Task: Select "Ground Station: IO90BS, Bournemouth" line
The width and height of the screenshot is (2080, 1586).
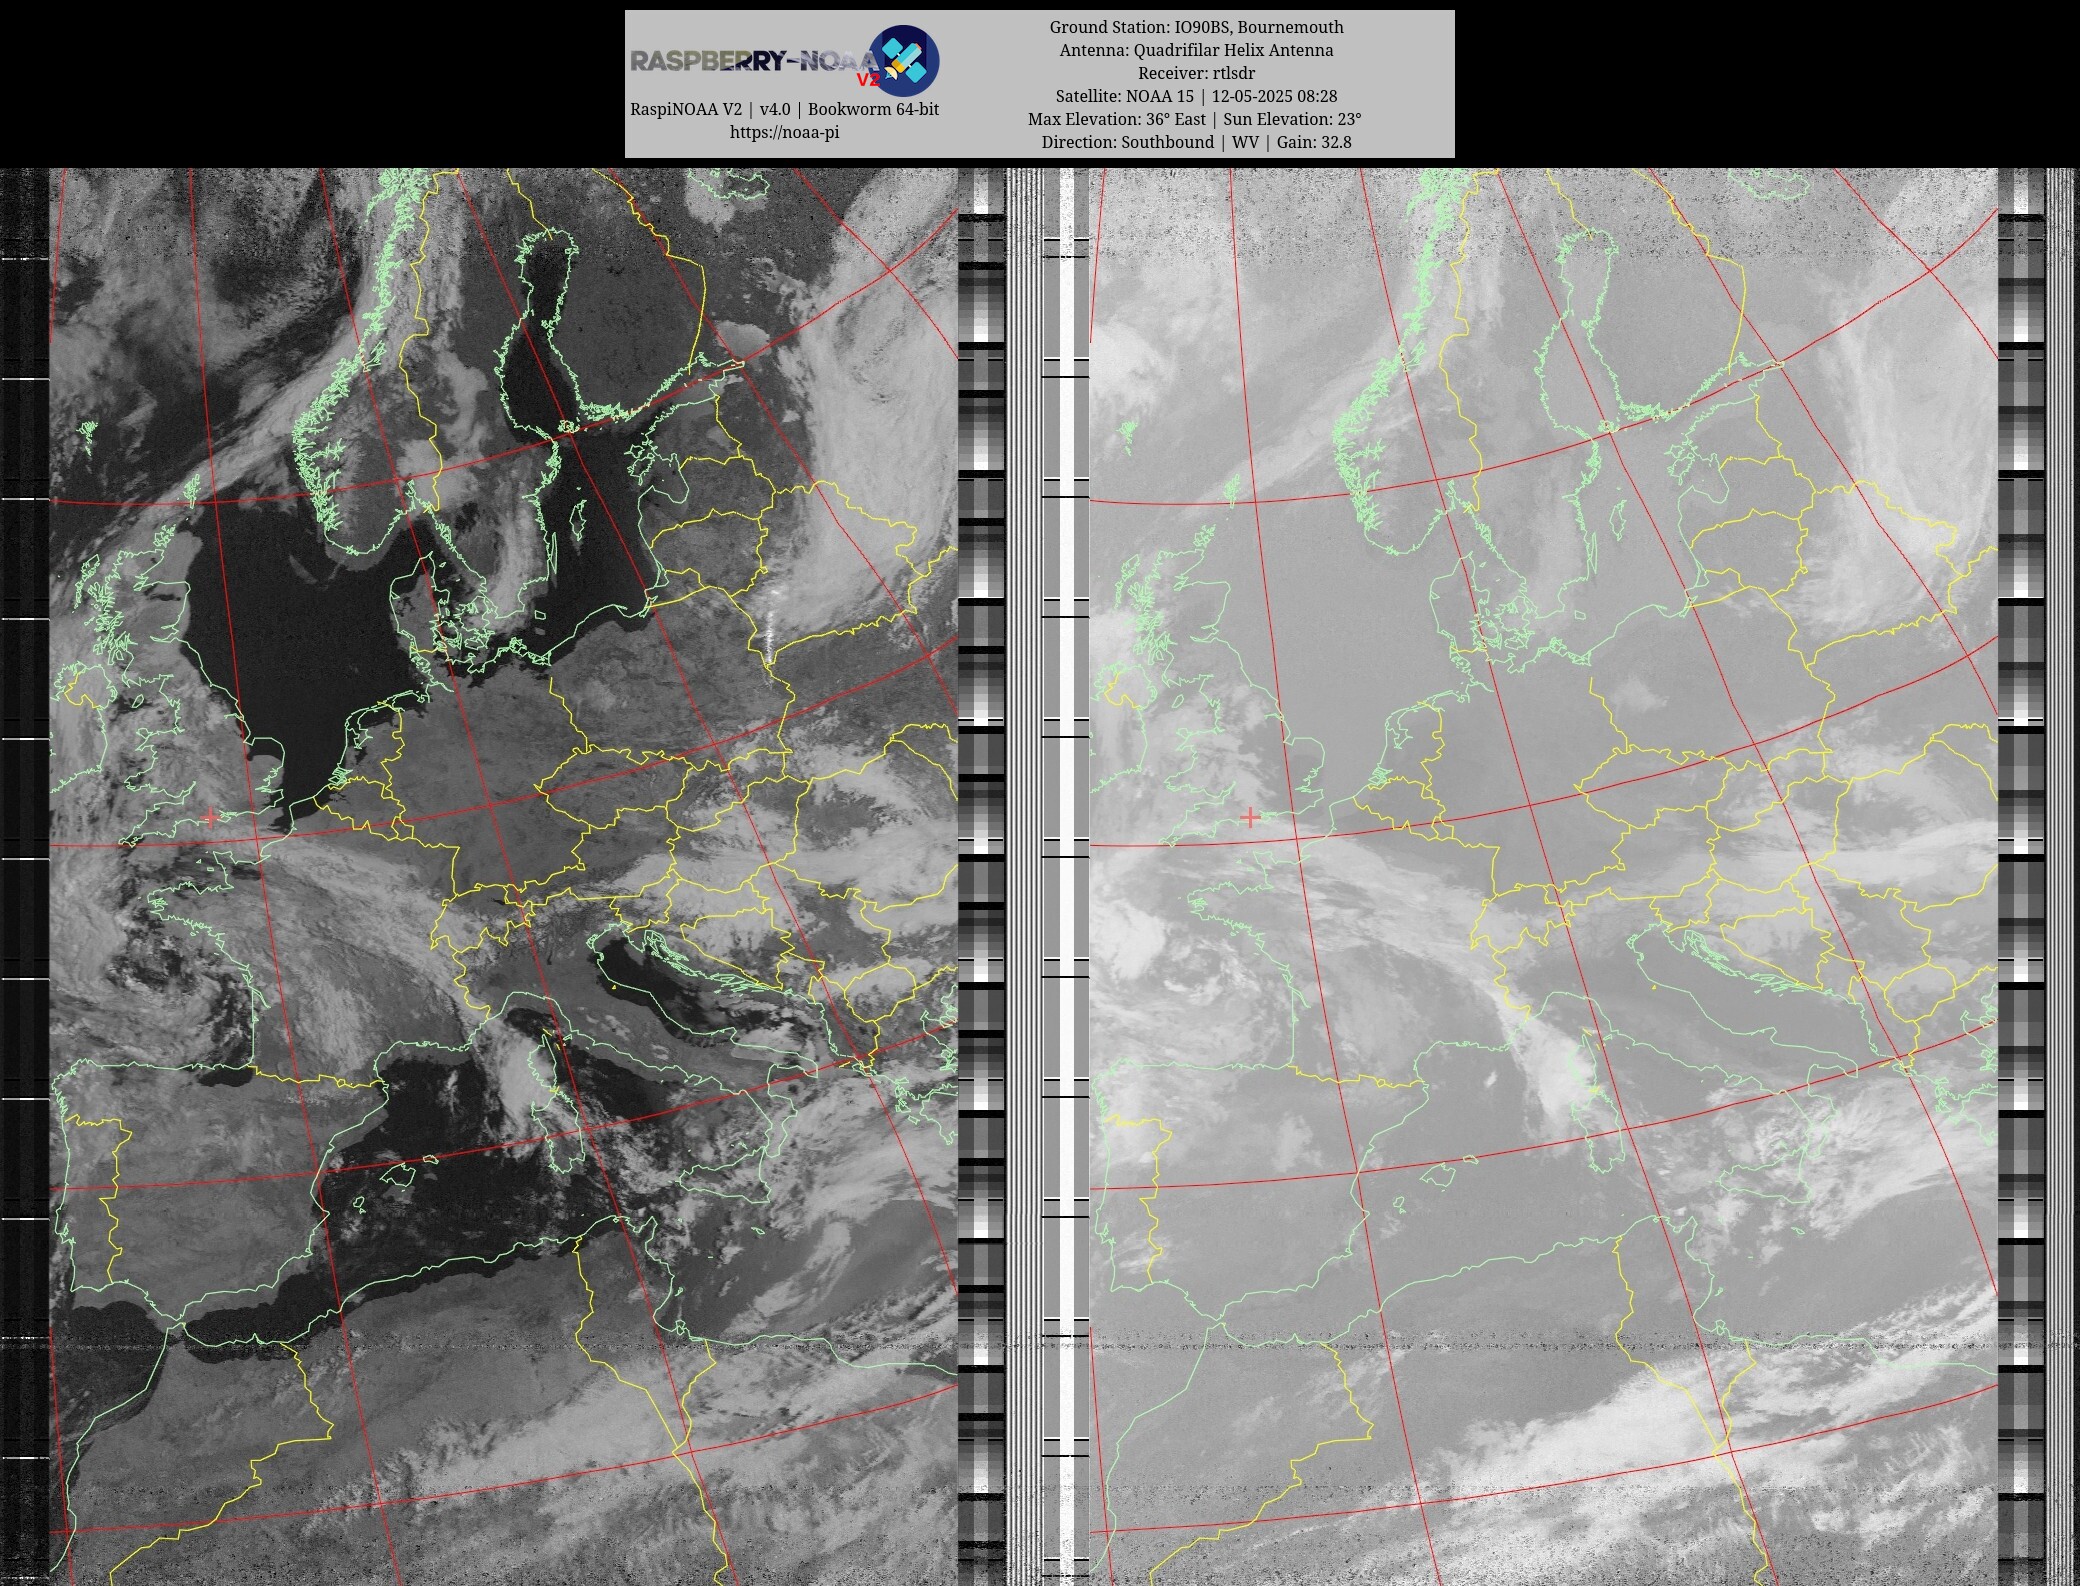Action: tap(1196, 27)
